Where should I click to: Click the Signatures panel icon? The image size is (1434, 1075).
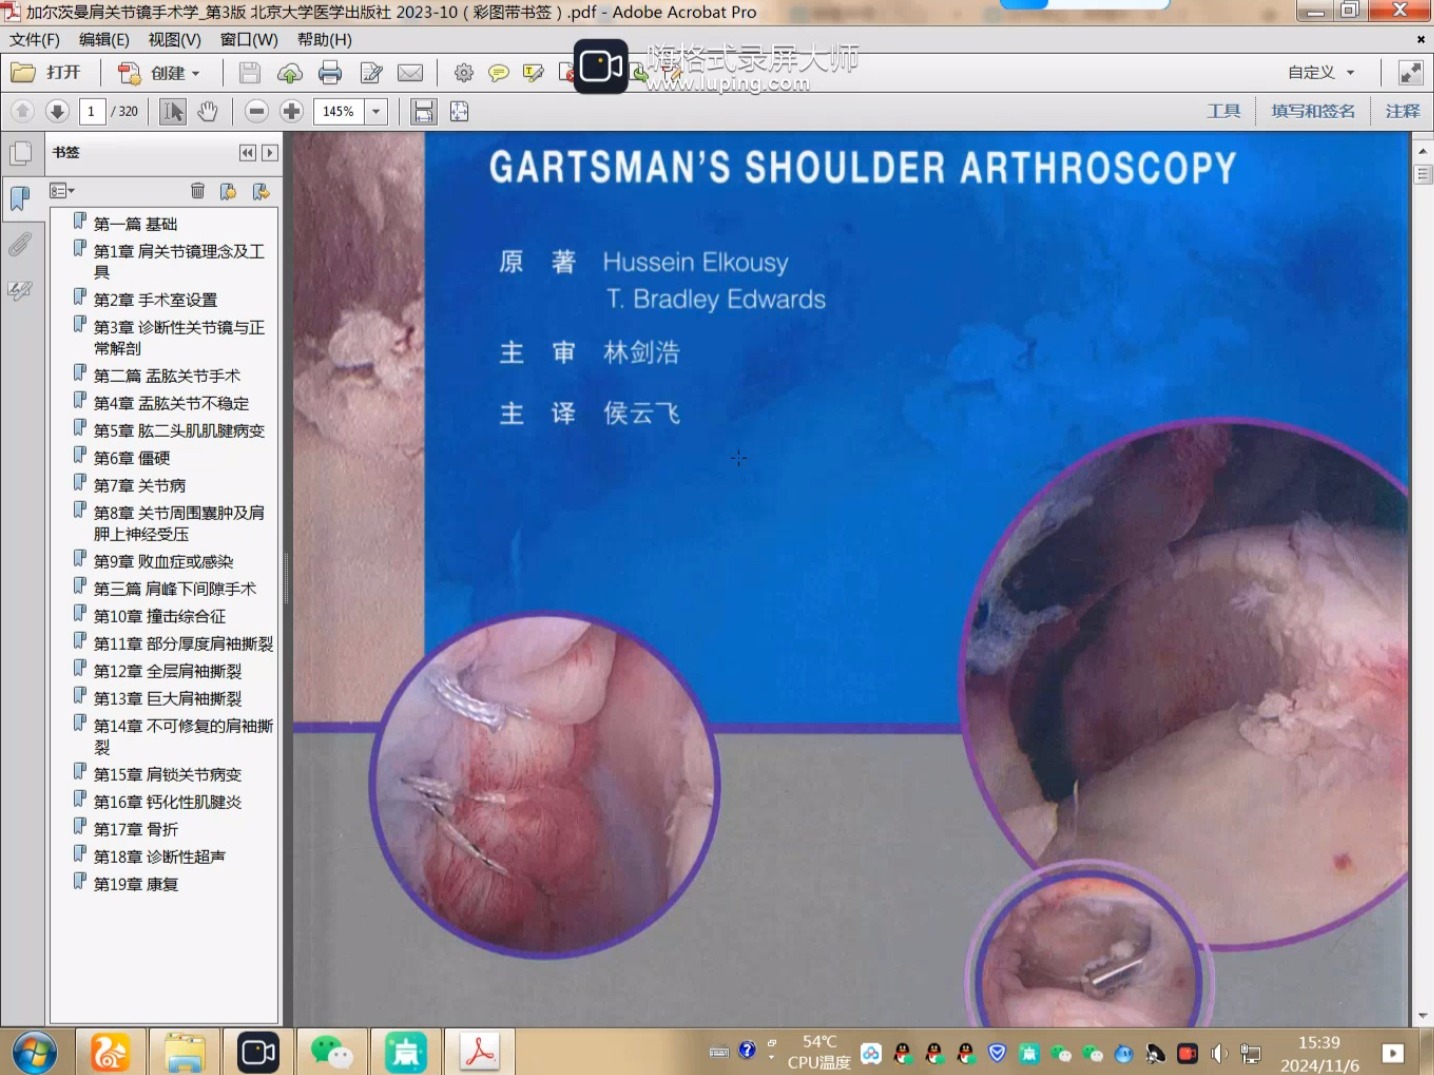20,290
